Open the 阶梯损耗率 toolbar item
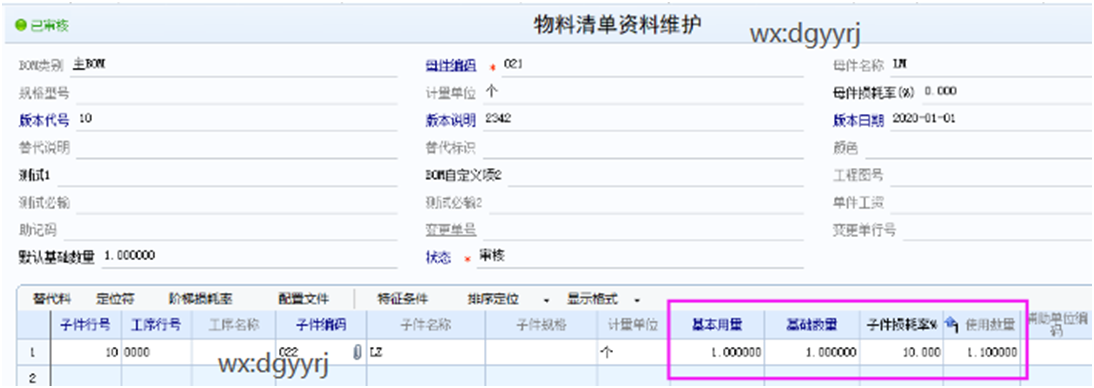The height and width of the screenshot is (388, 1094). (201, 299)
